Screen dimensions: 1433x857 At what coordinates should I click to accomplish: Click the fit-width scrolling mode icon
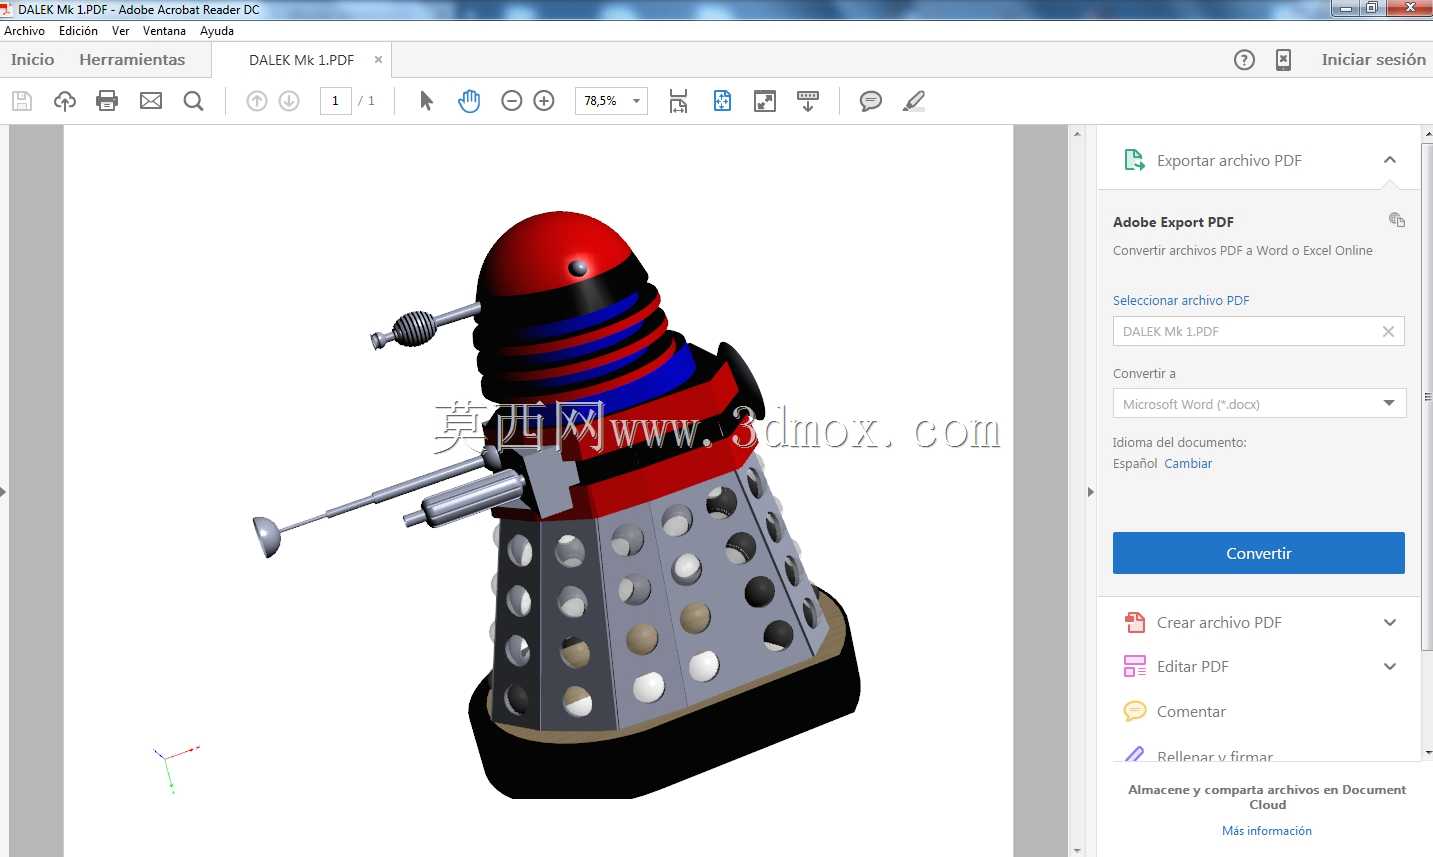click(x=678, y=101)
